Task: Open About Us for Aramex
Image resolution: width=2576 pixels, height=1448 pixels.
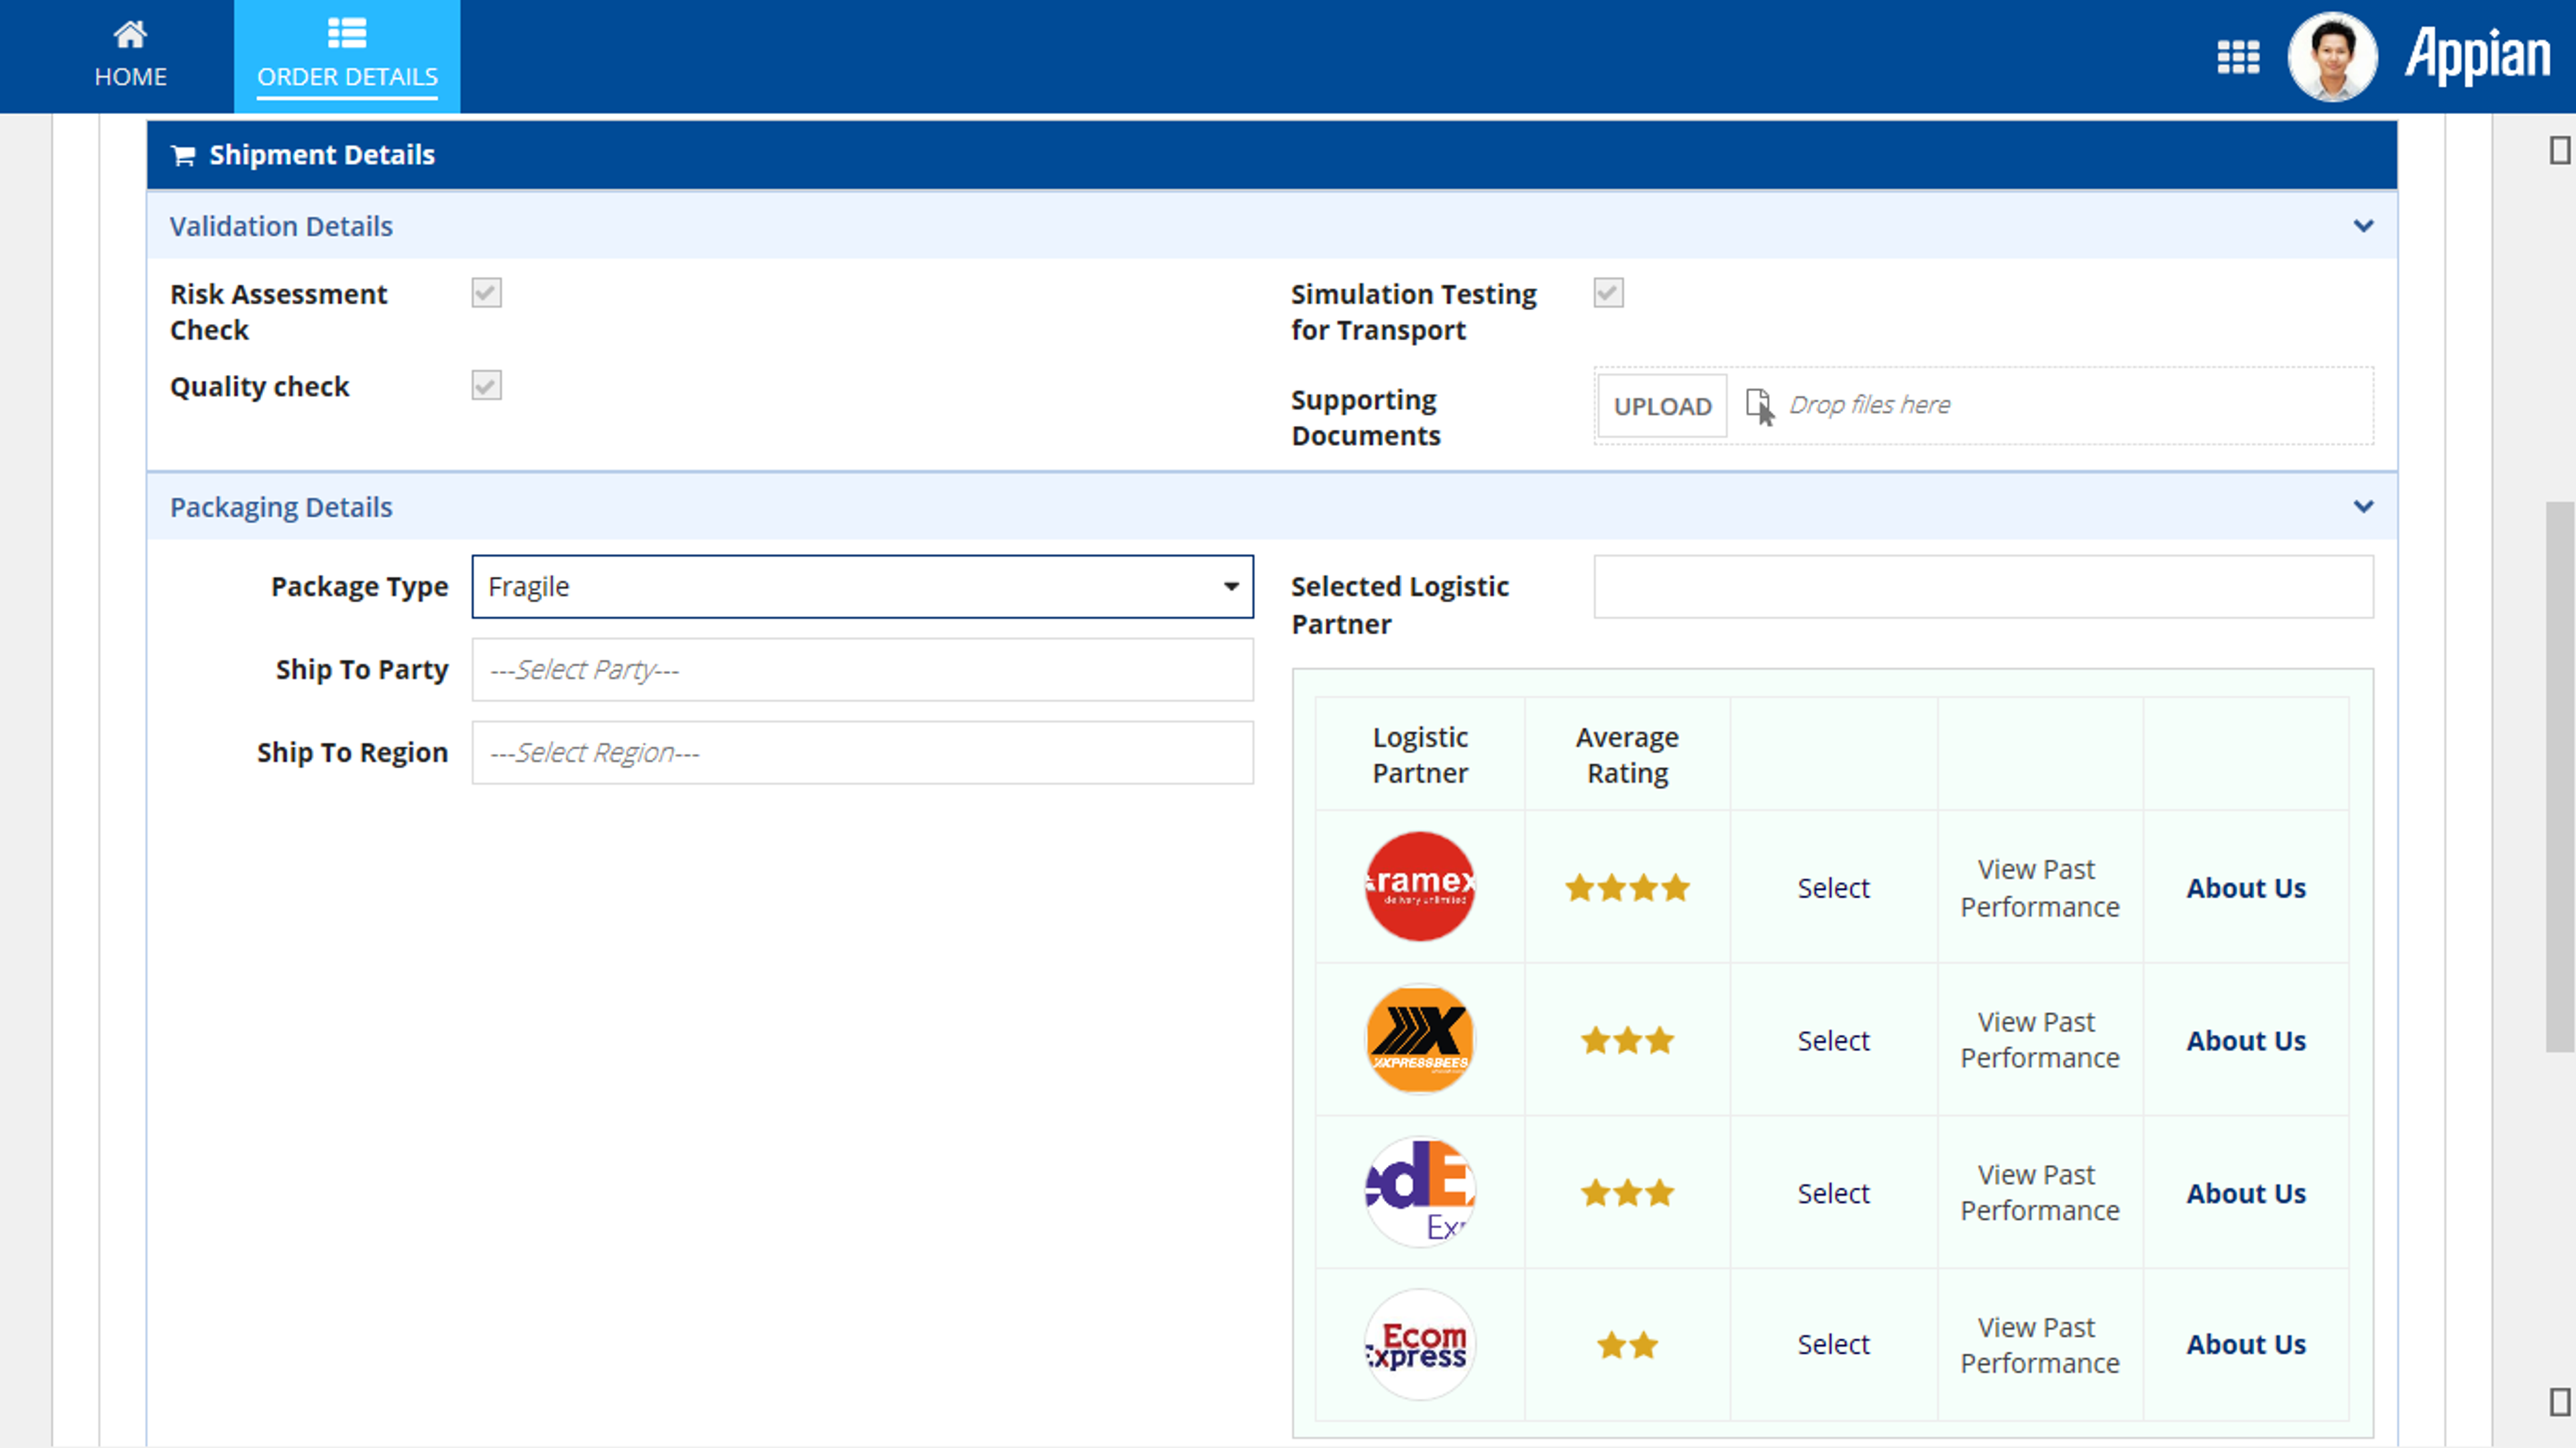Action: tap(2246, 888)
